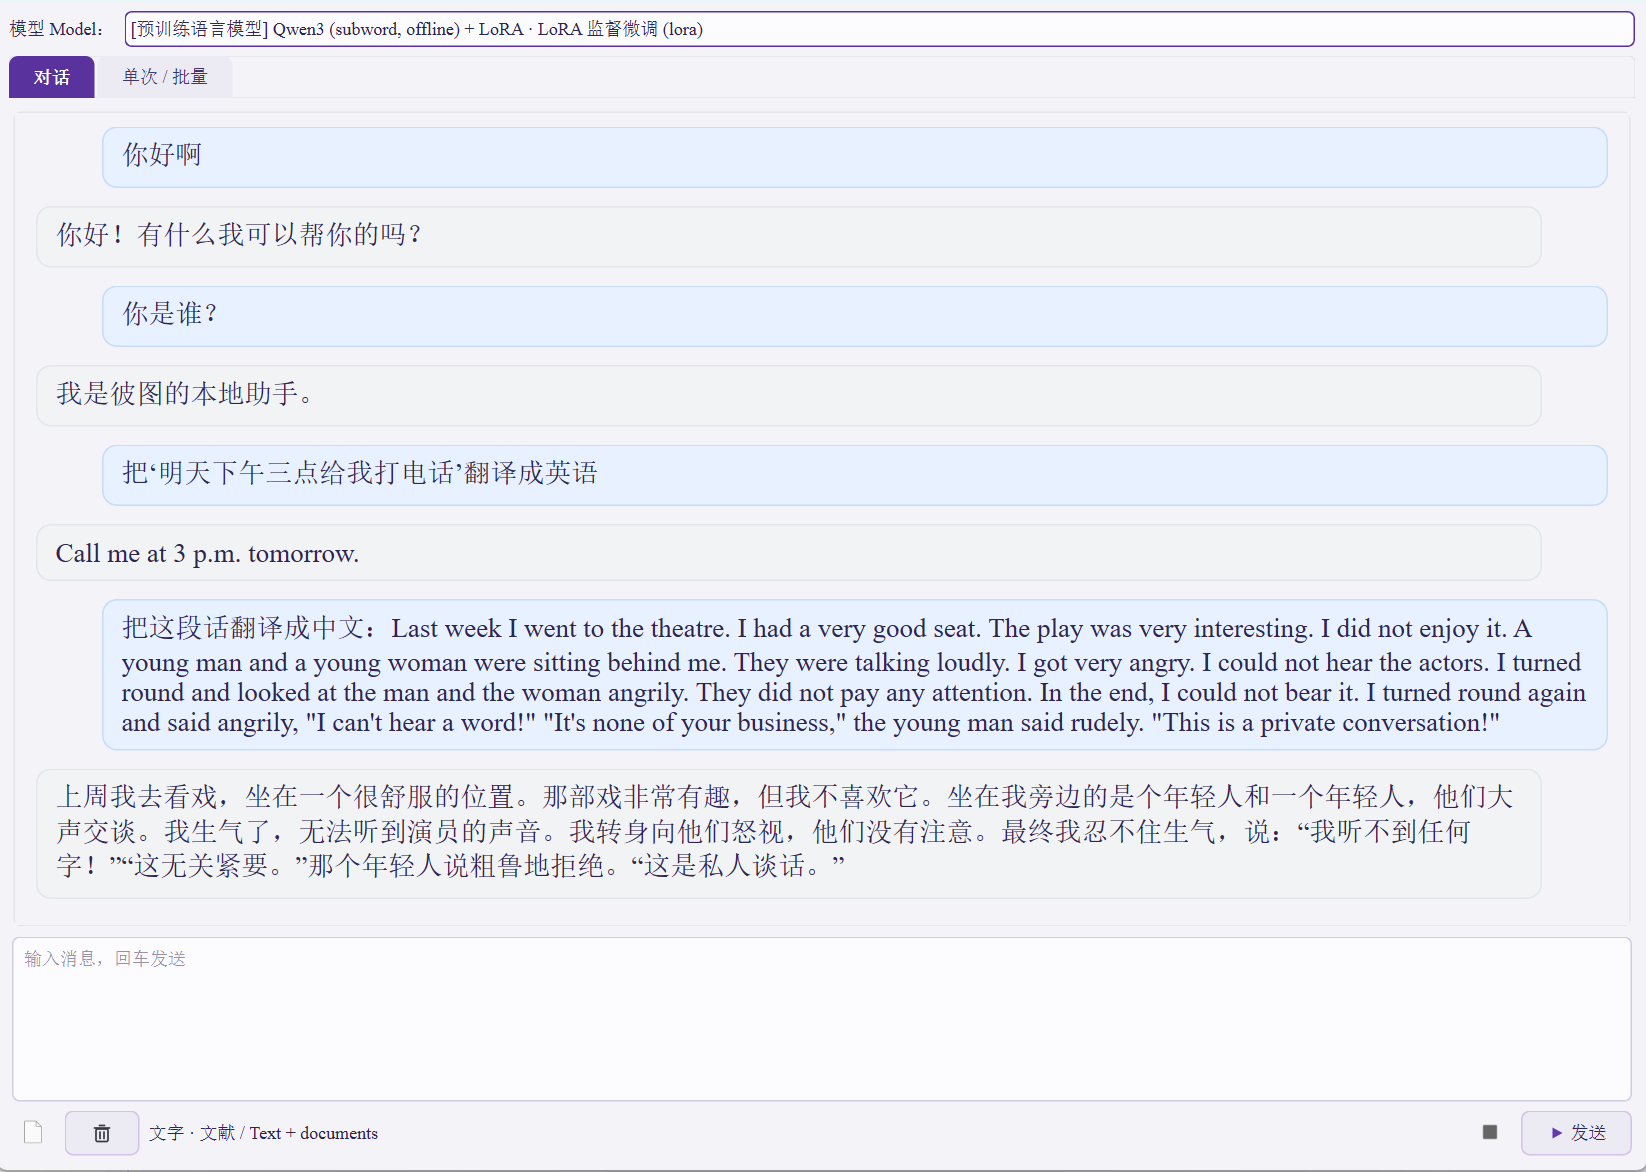The height and width of the screenshot is (1172, 1646).
Task: Click the stop generation square icon
Action: click(1490, 1132)
